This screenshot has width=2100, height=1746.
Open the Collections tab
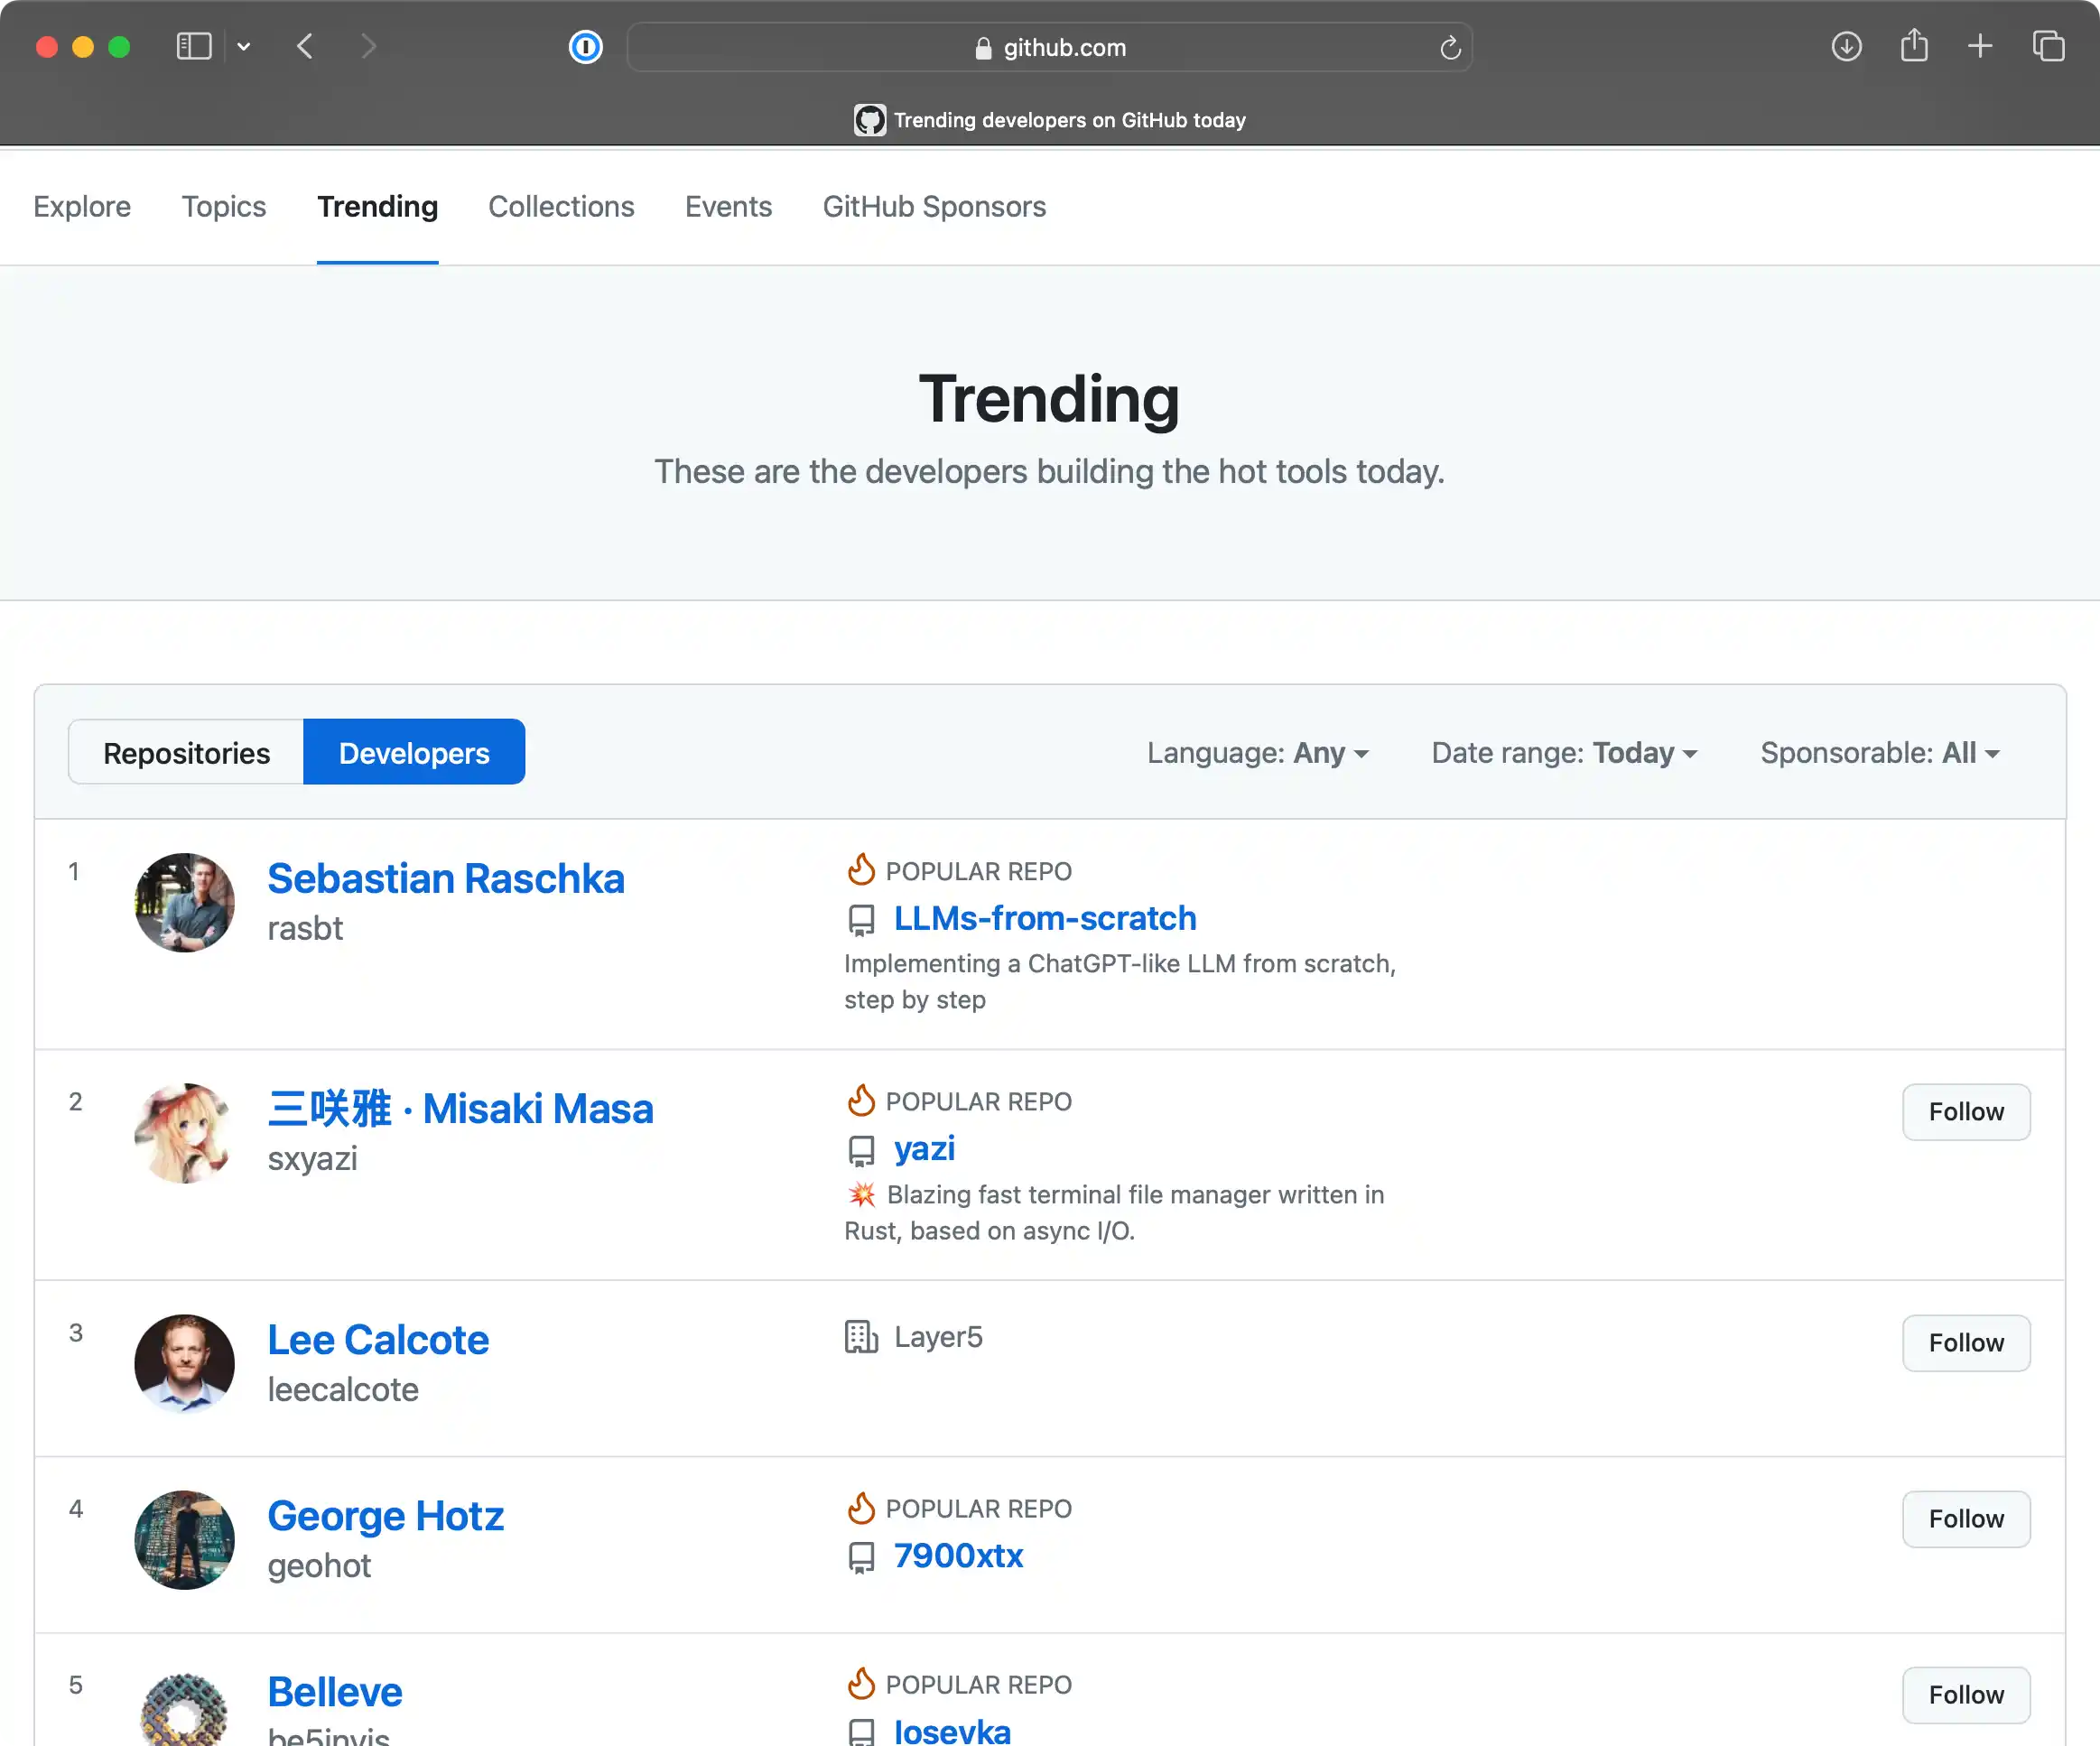point(561,206)
